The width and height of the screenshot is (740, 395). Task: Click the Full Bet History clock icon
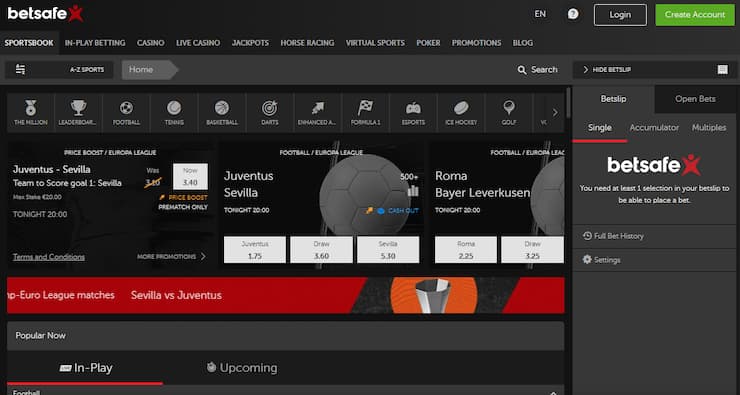(587, 235)
